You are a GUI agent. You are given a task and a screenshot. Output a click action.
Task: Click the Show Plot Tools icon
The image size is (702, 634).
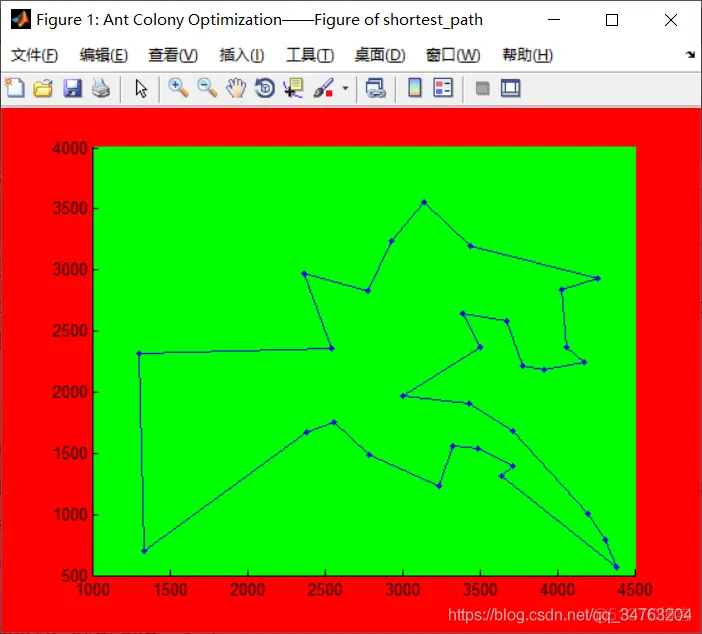click(510, 88)
